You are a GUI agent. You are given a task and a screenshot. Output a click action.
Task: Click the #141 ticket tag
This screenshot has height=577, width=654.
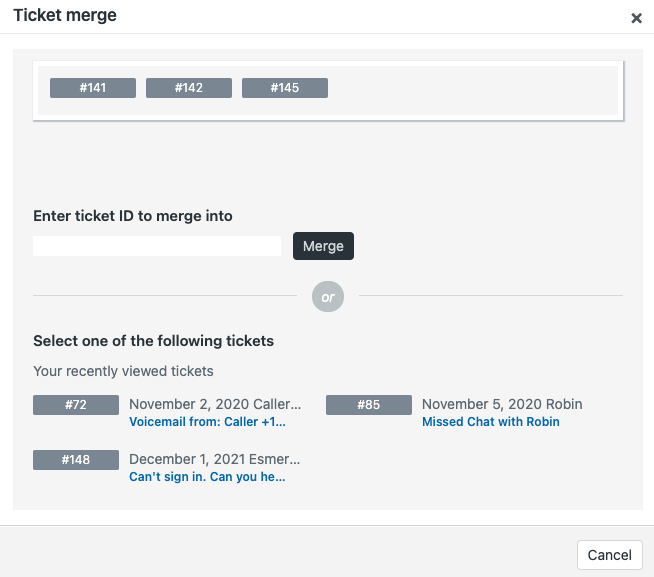[x=93, y=88]
